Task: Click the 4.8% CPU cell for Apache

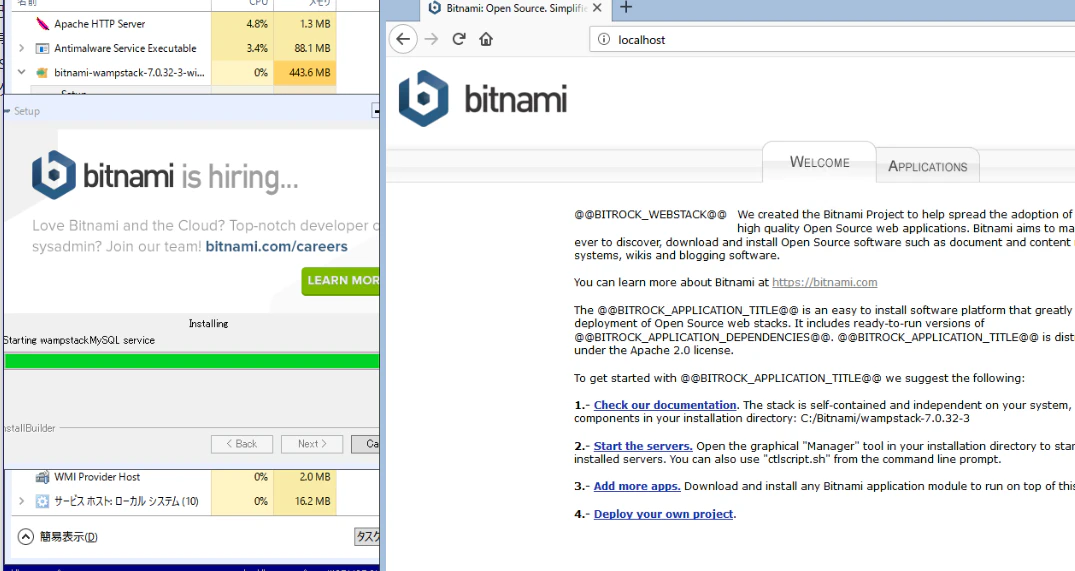Action: click(242, 24)
